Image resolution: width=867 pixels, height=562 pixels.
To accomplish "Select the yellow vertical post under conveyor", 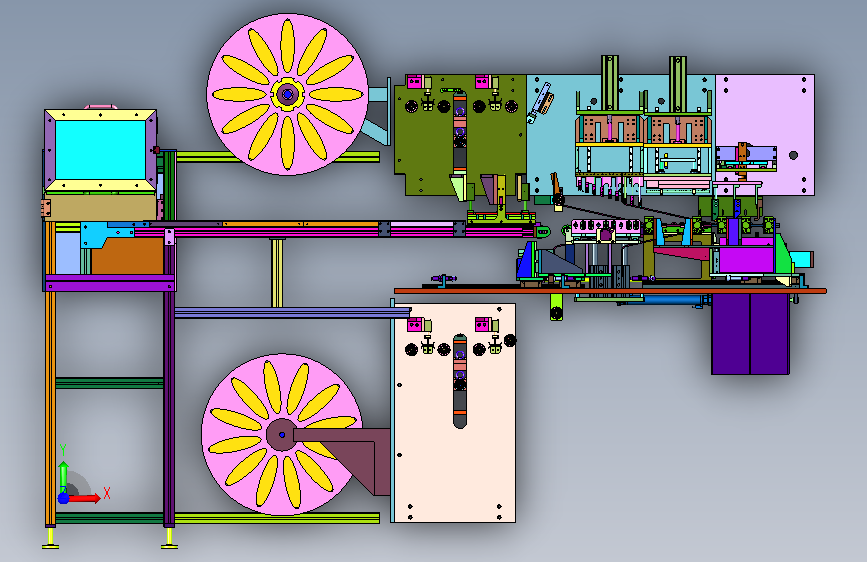I will tap(277, 273).
